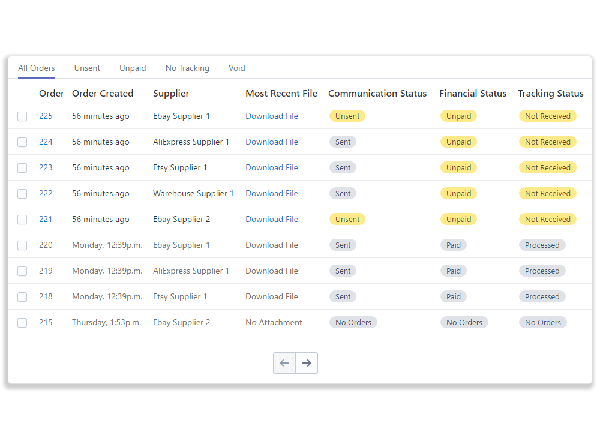Click Not Received badge on order 222
Image resolution: width=600 pixels, height=438 pixels.
point(548,193)
